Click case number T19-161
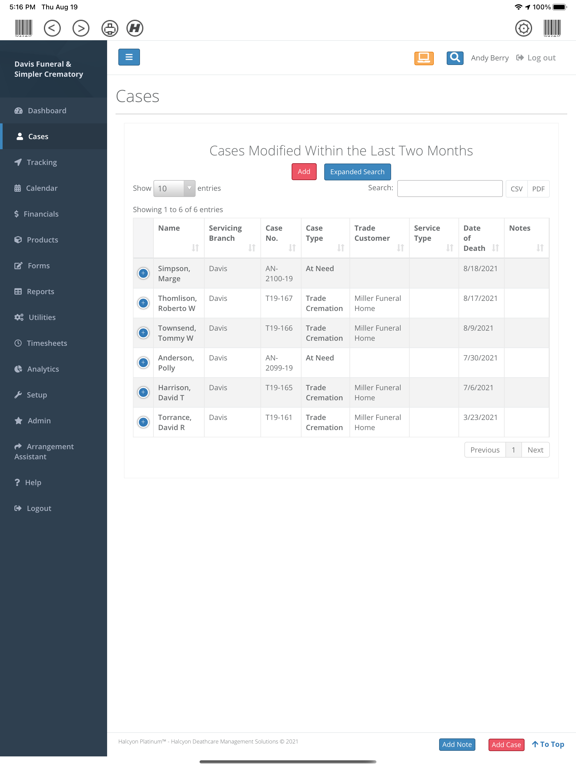The width and height of the screenshot is (576, 768). click(279, 417)
